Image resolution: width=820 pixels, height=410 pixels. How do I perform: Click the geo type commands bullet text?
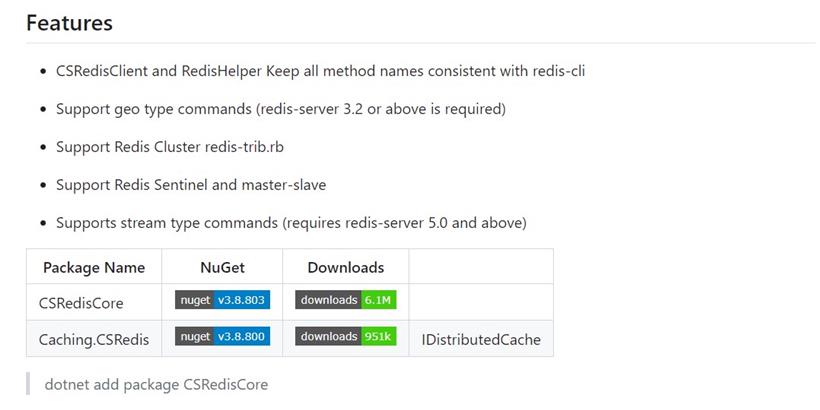[x=281, y=109]
